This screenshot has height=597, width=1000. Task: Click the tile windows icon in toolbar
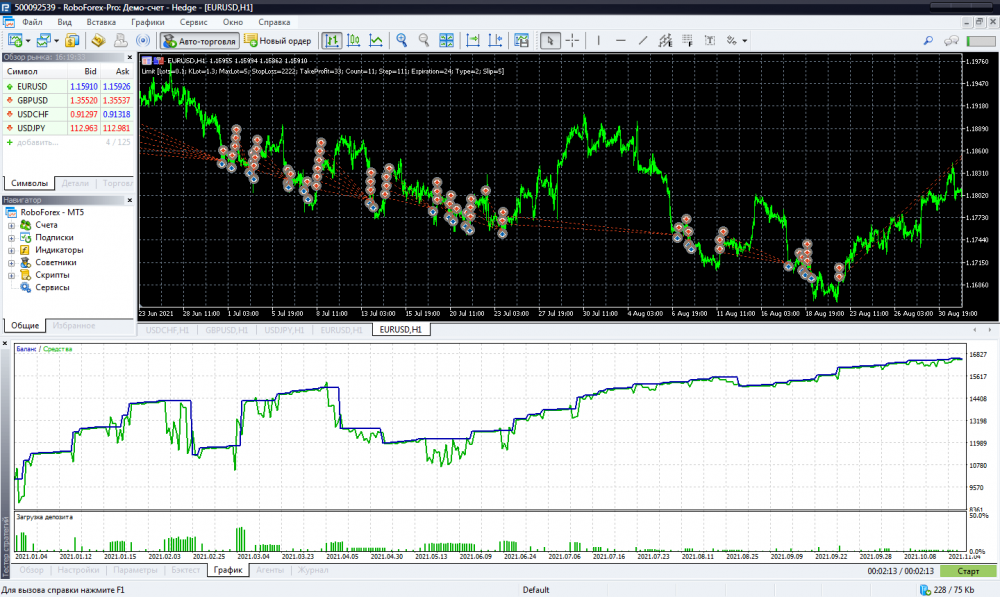tap(447, 41)
